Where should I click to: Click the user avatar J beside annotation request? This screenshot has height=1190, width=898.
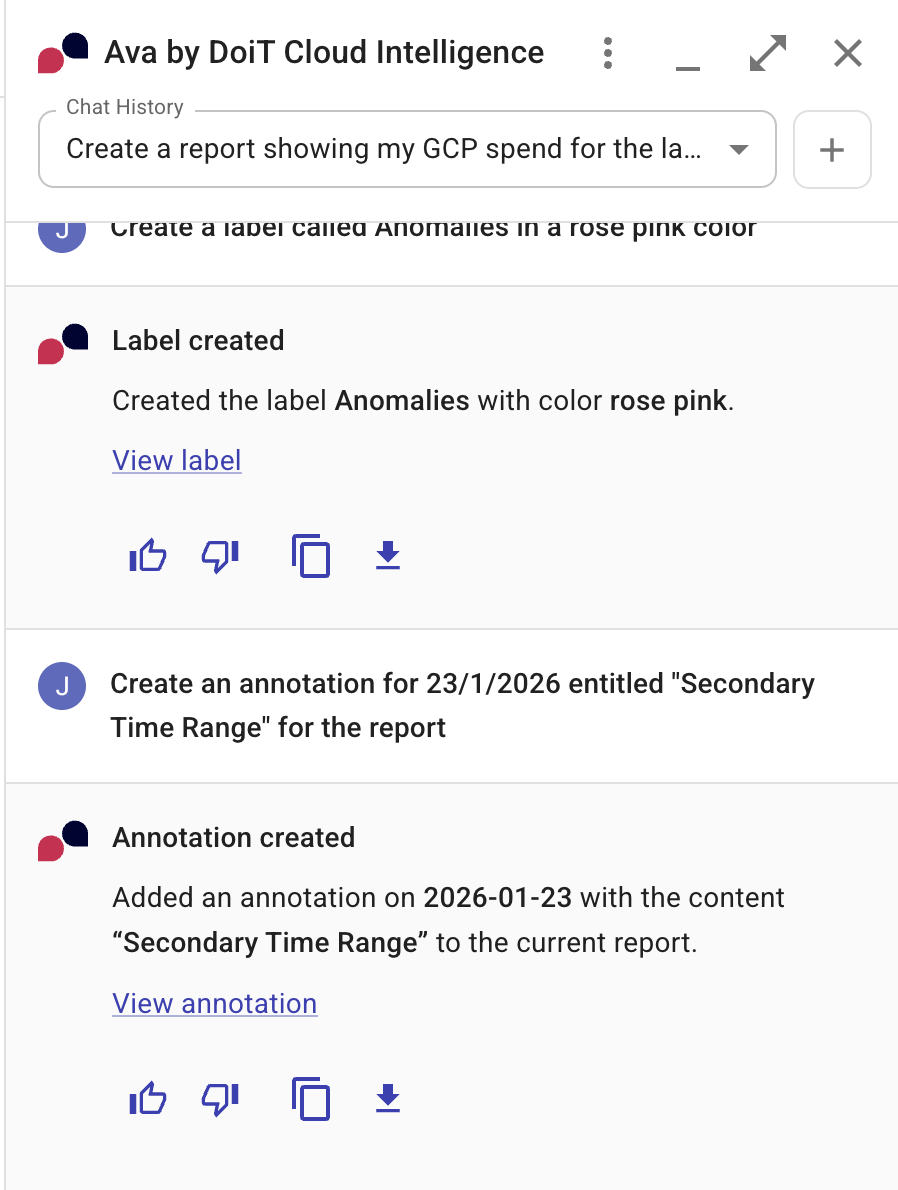(62, 686)
